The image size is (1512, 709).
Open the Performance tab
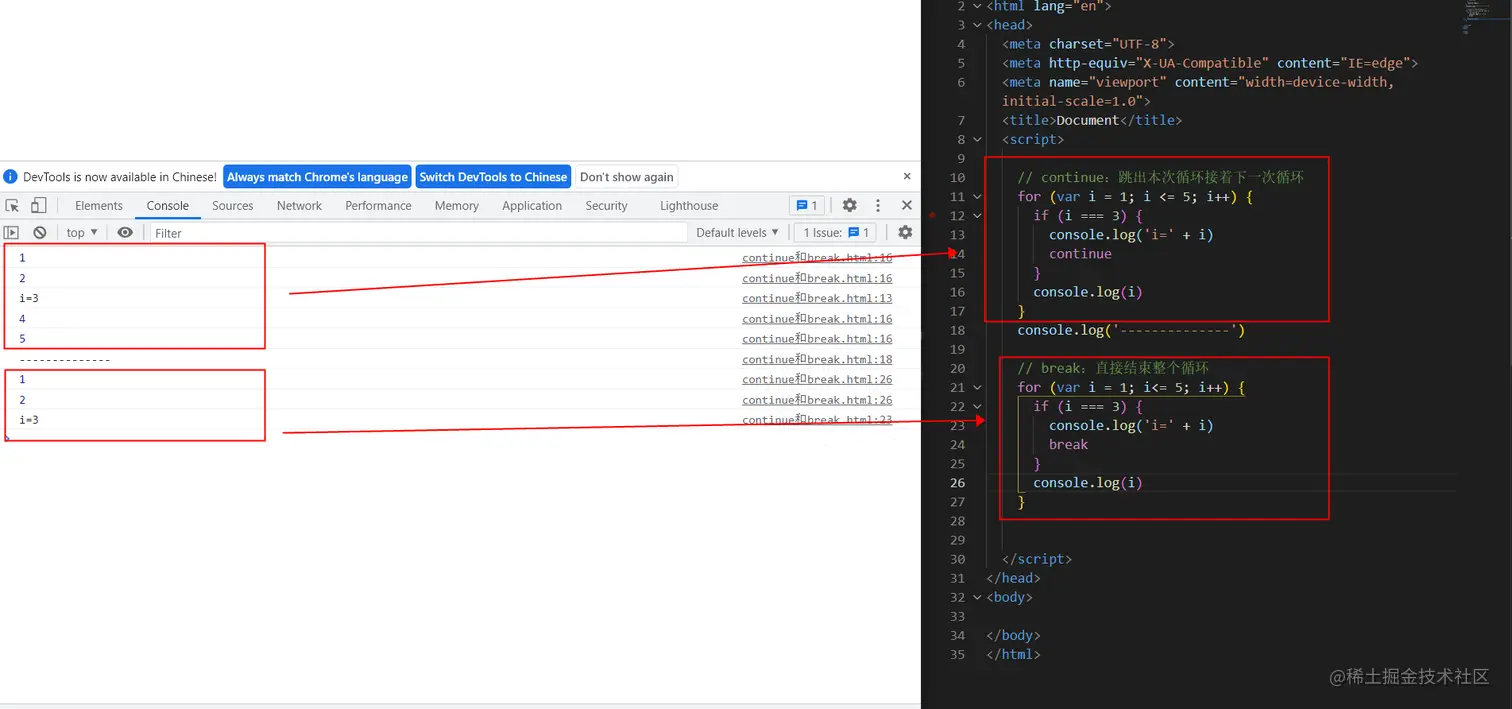tap(378, 205)
